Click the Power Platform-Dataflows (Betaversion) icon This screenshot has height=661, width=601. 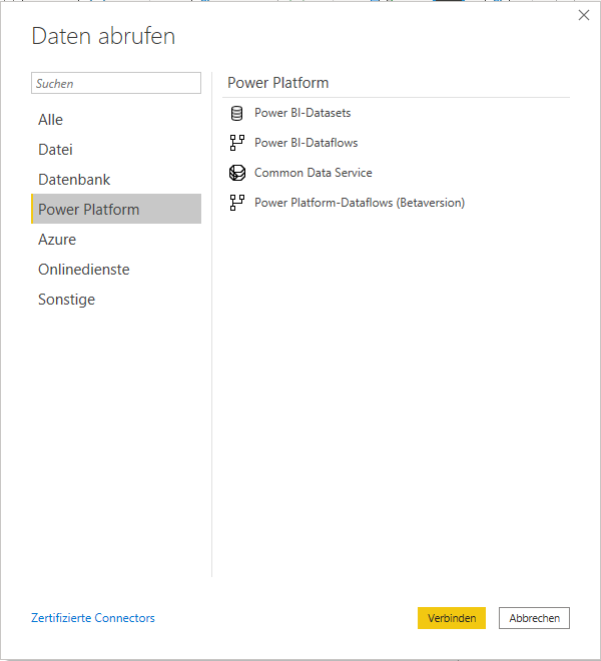click(x=237, y=203)
